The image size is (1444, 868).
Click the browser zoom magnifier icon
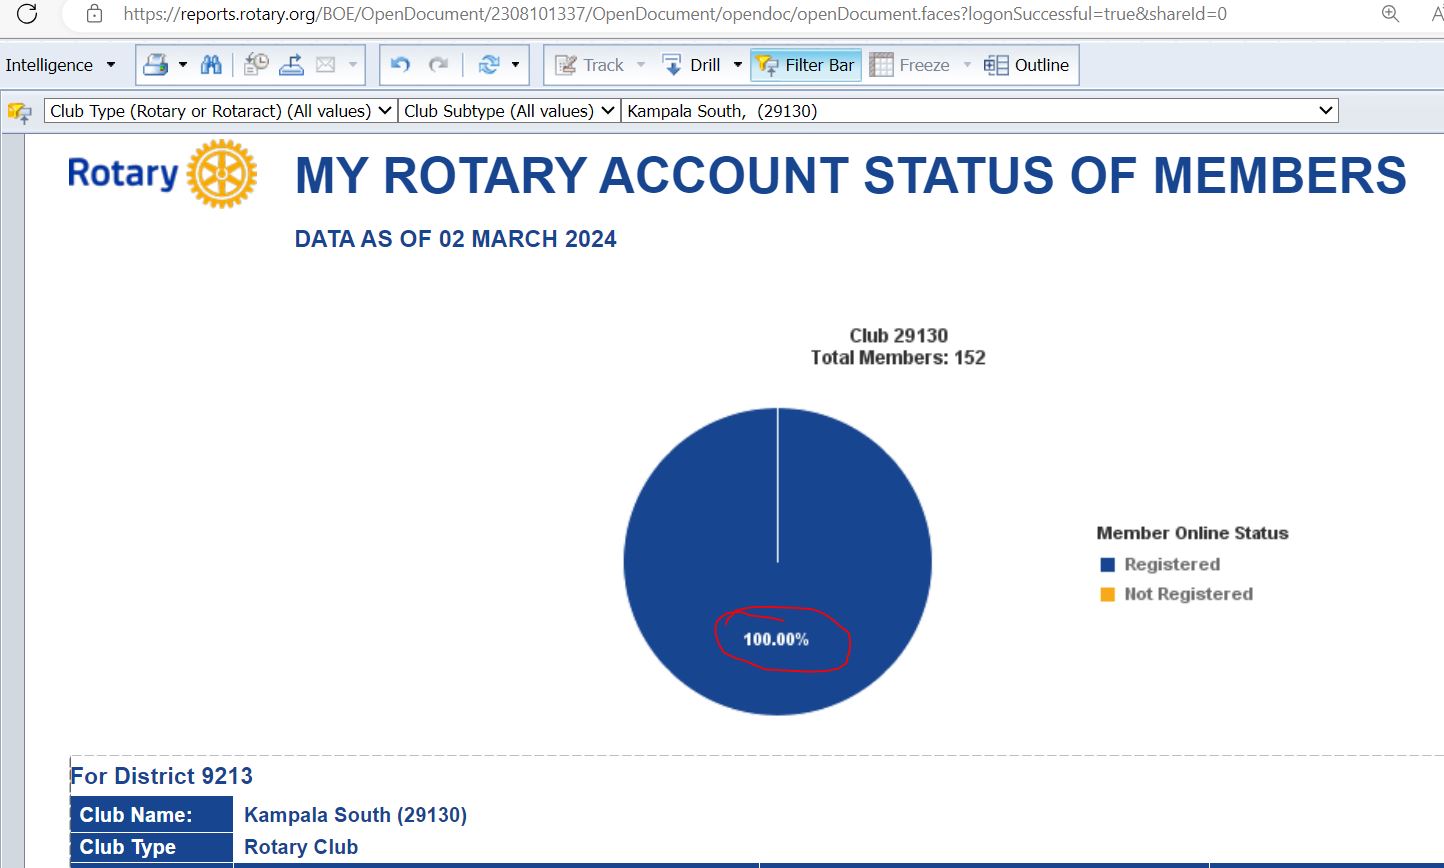click(x=1390, y=13)
